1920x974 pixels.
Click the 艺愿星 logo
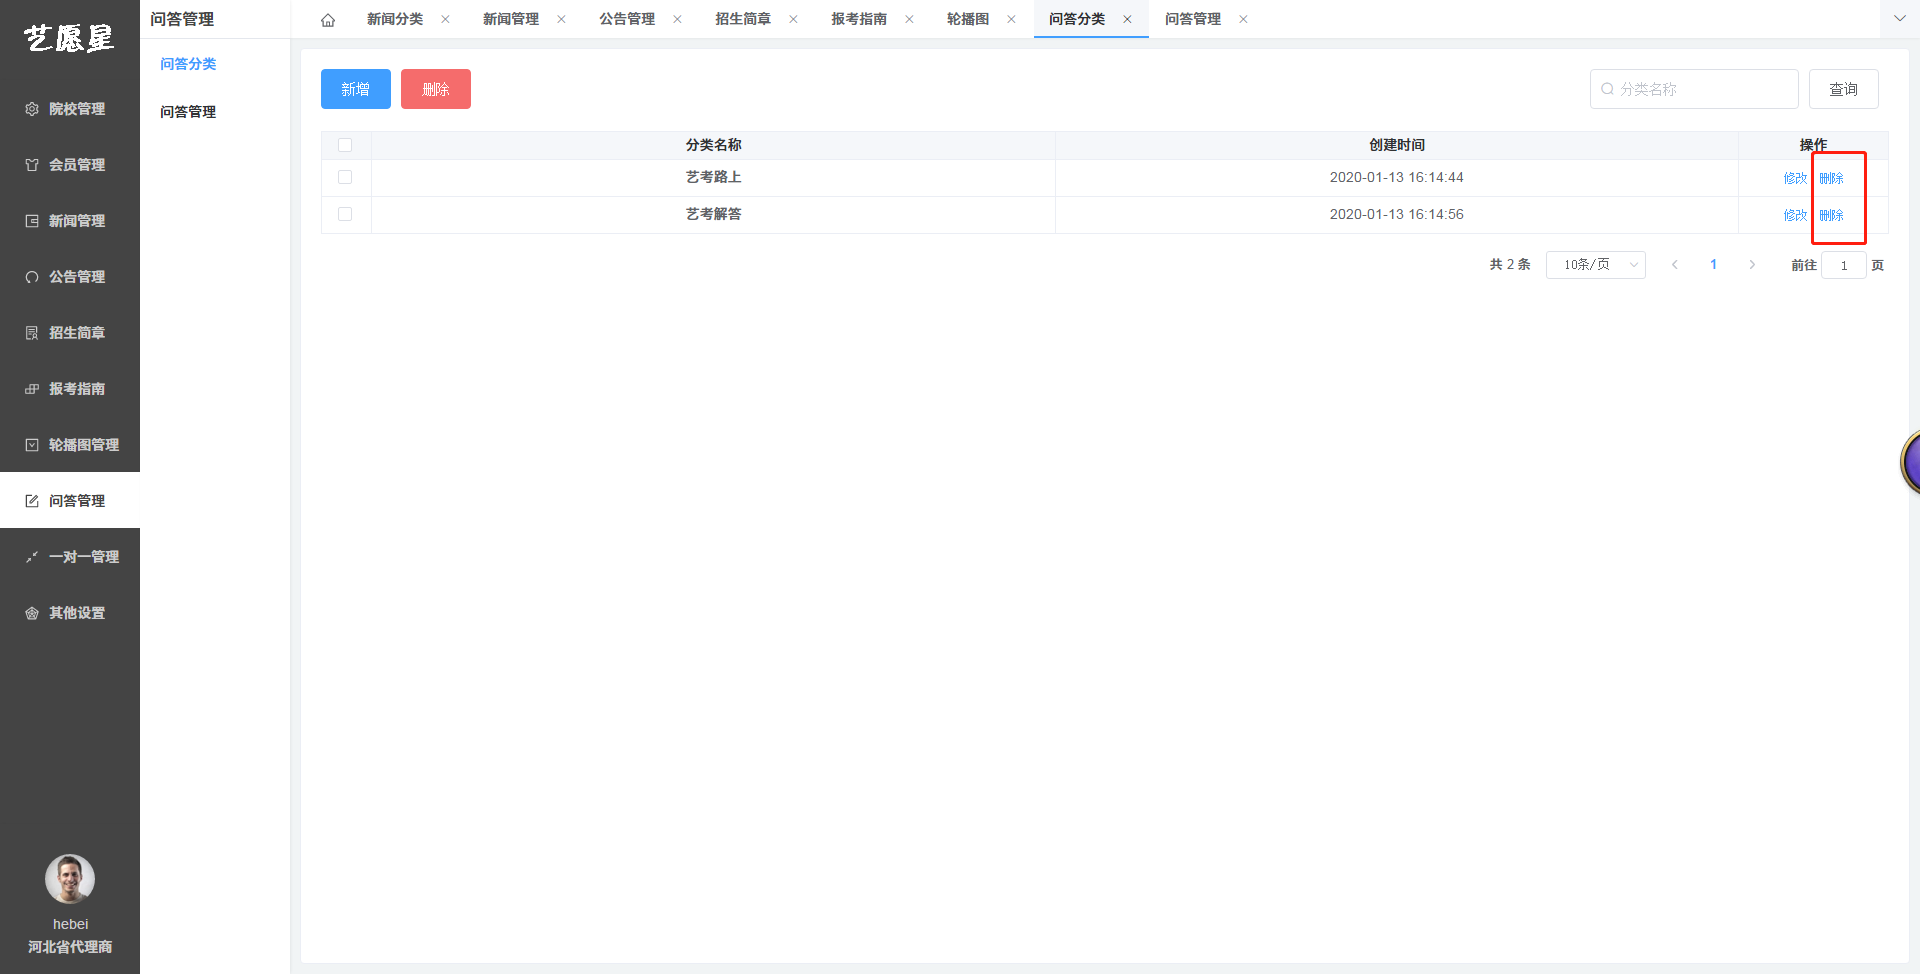(69, 38)
